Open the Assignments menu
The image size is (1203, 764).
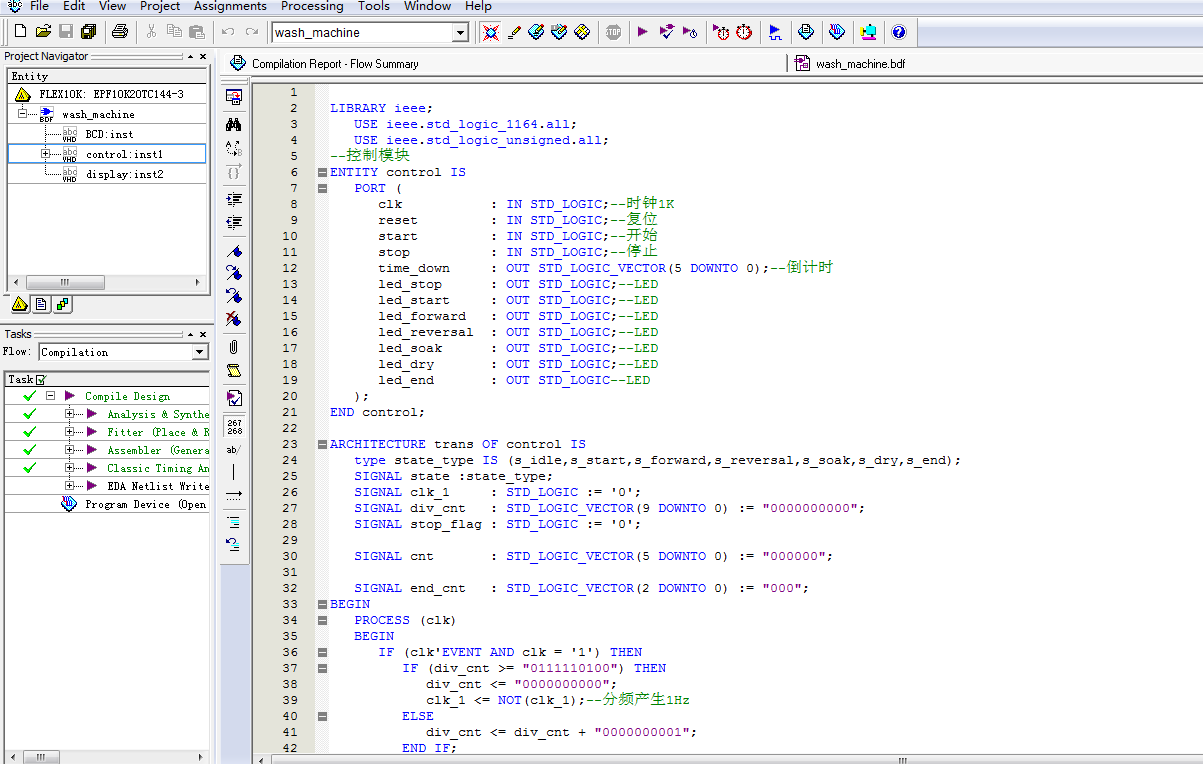click(x=230, y=6)
